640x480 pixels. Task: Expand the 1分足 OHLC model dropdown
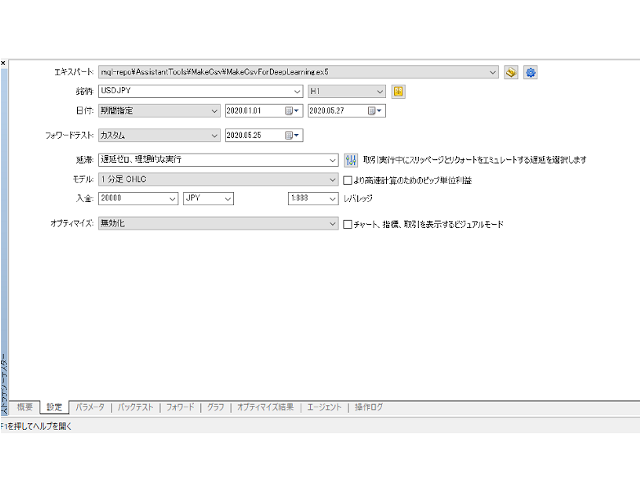click(333, 179)
